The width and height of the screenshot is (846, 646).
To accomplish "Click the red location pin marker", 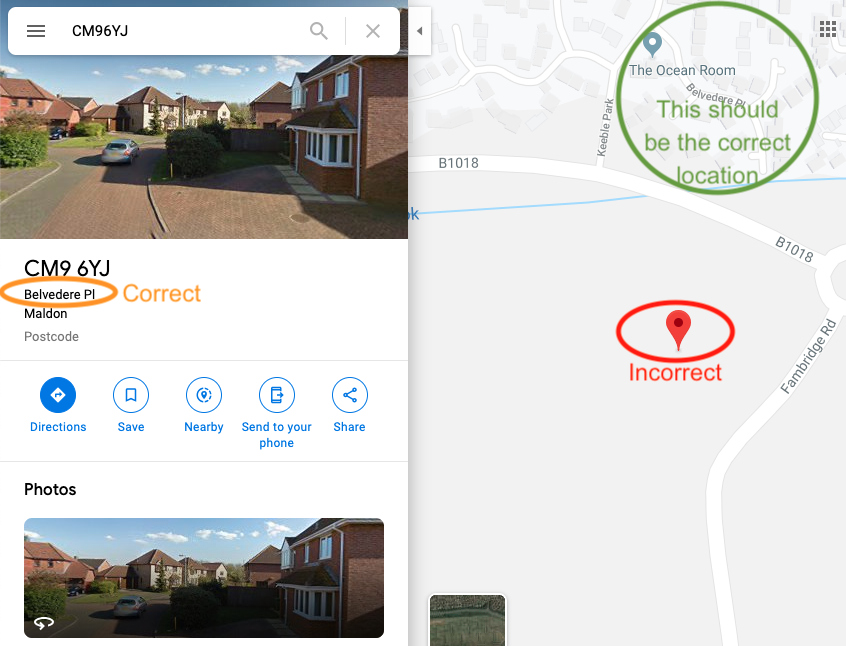I will point(678,330).
